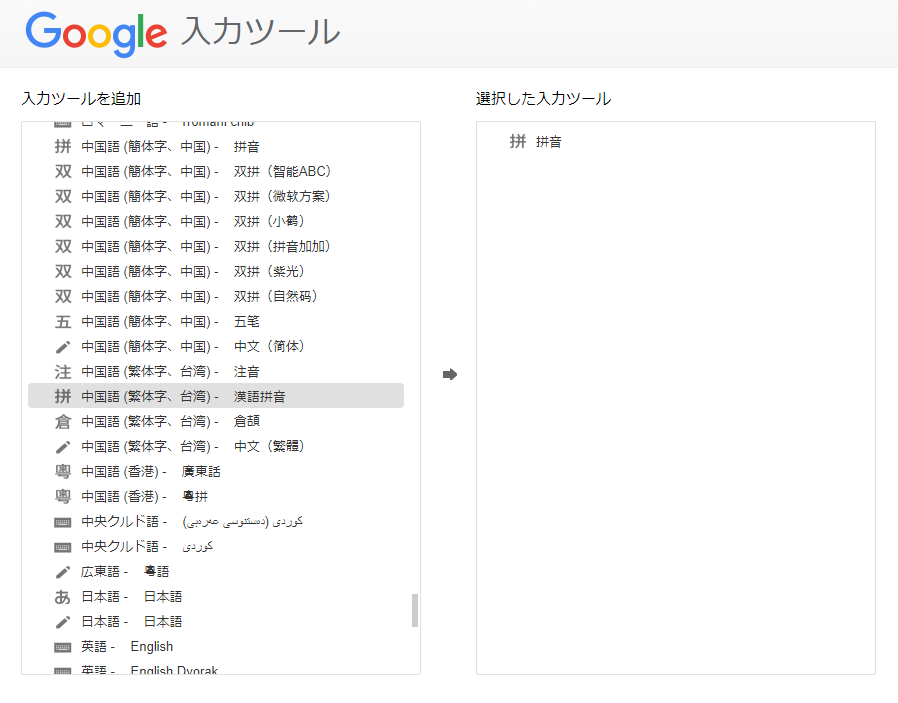The height and width of the screenshot is (703, 898).
Task: Click the 拼 icon beside 簡体字 拼音
Action: pyautogui.click(x=63, y=147)
